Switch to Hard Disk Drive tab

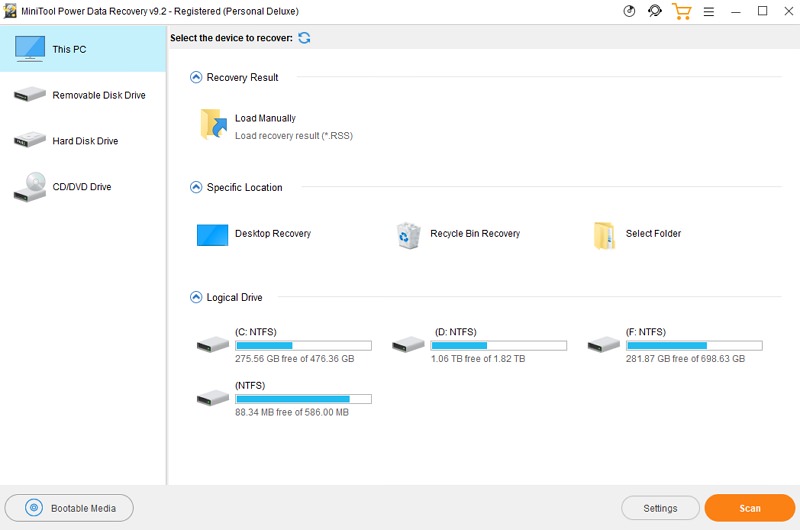tap(83, 141)
